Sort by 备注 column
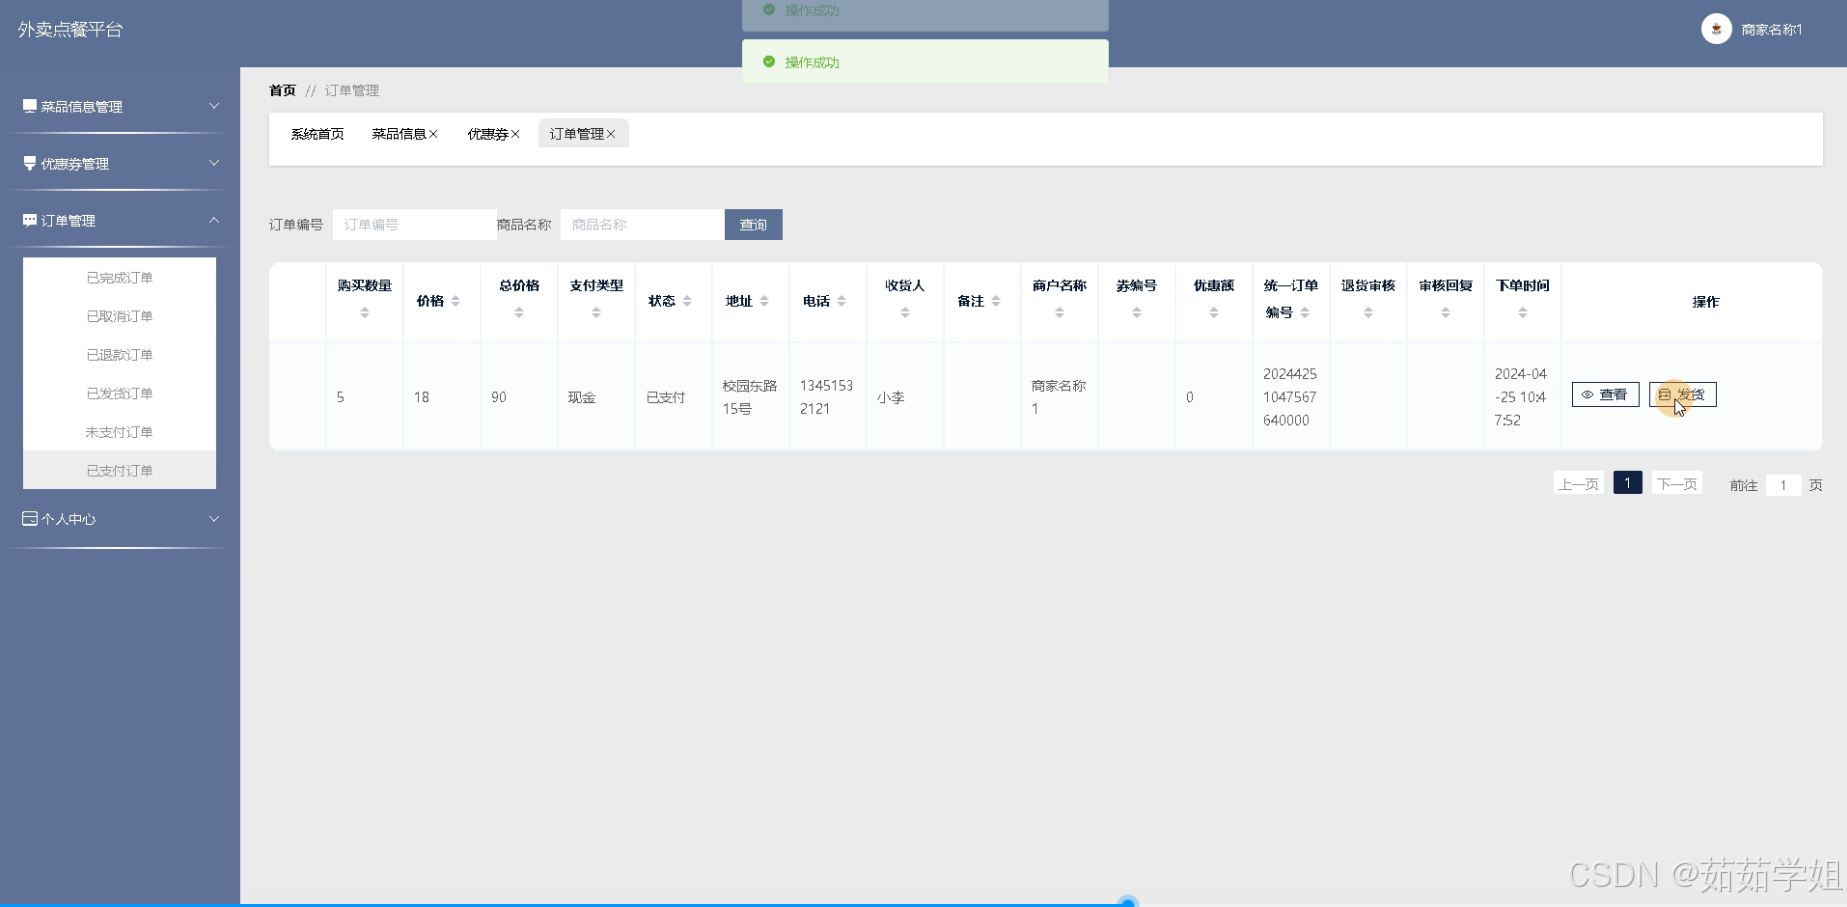The width and height of the screenshot is (1847, 907). pos(996,301)
